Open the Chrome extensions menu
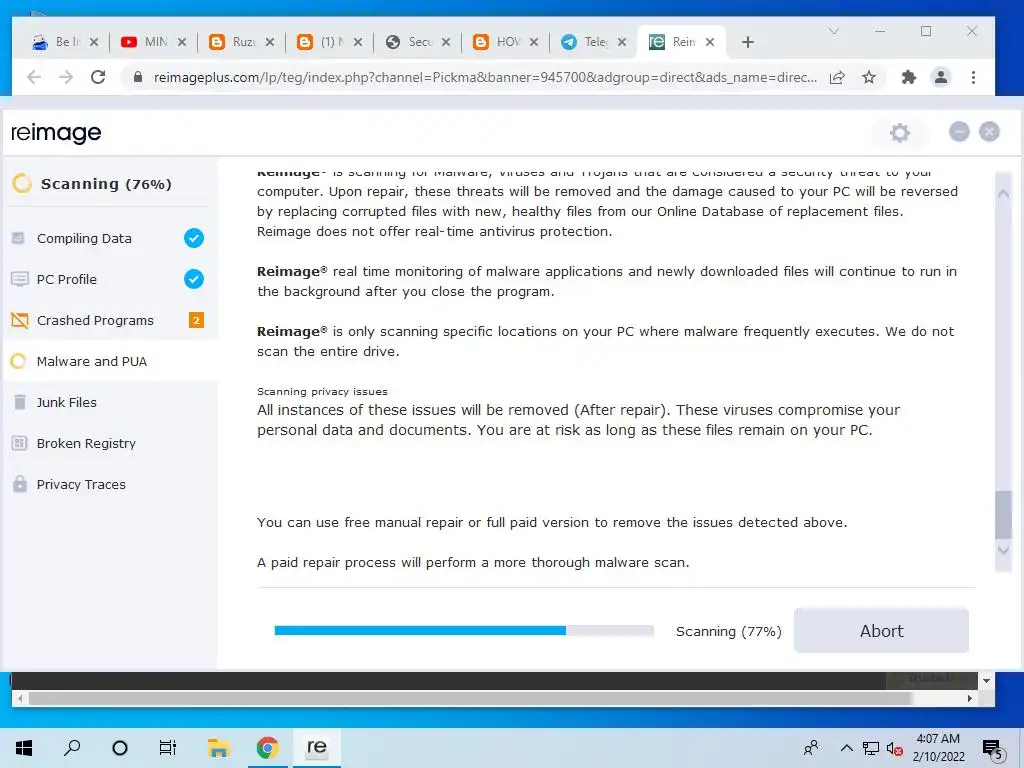The image size is (1024, 768). (x=908, y=77)
